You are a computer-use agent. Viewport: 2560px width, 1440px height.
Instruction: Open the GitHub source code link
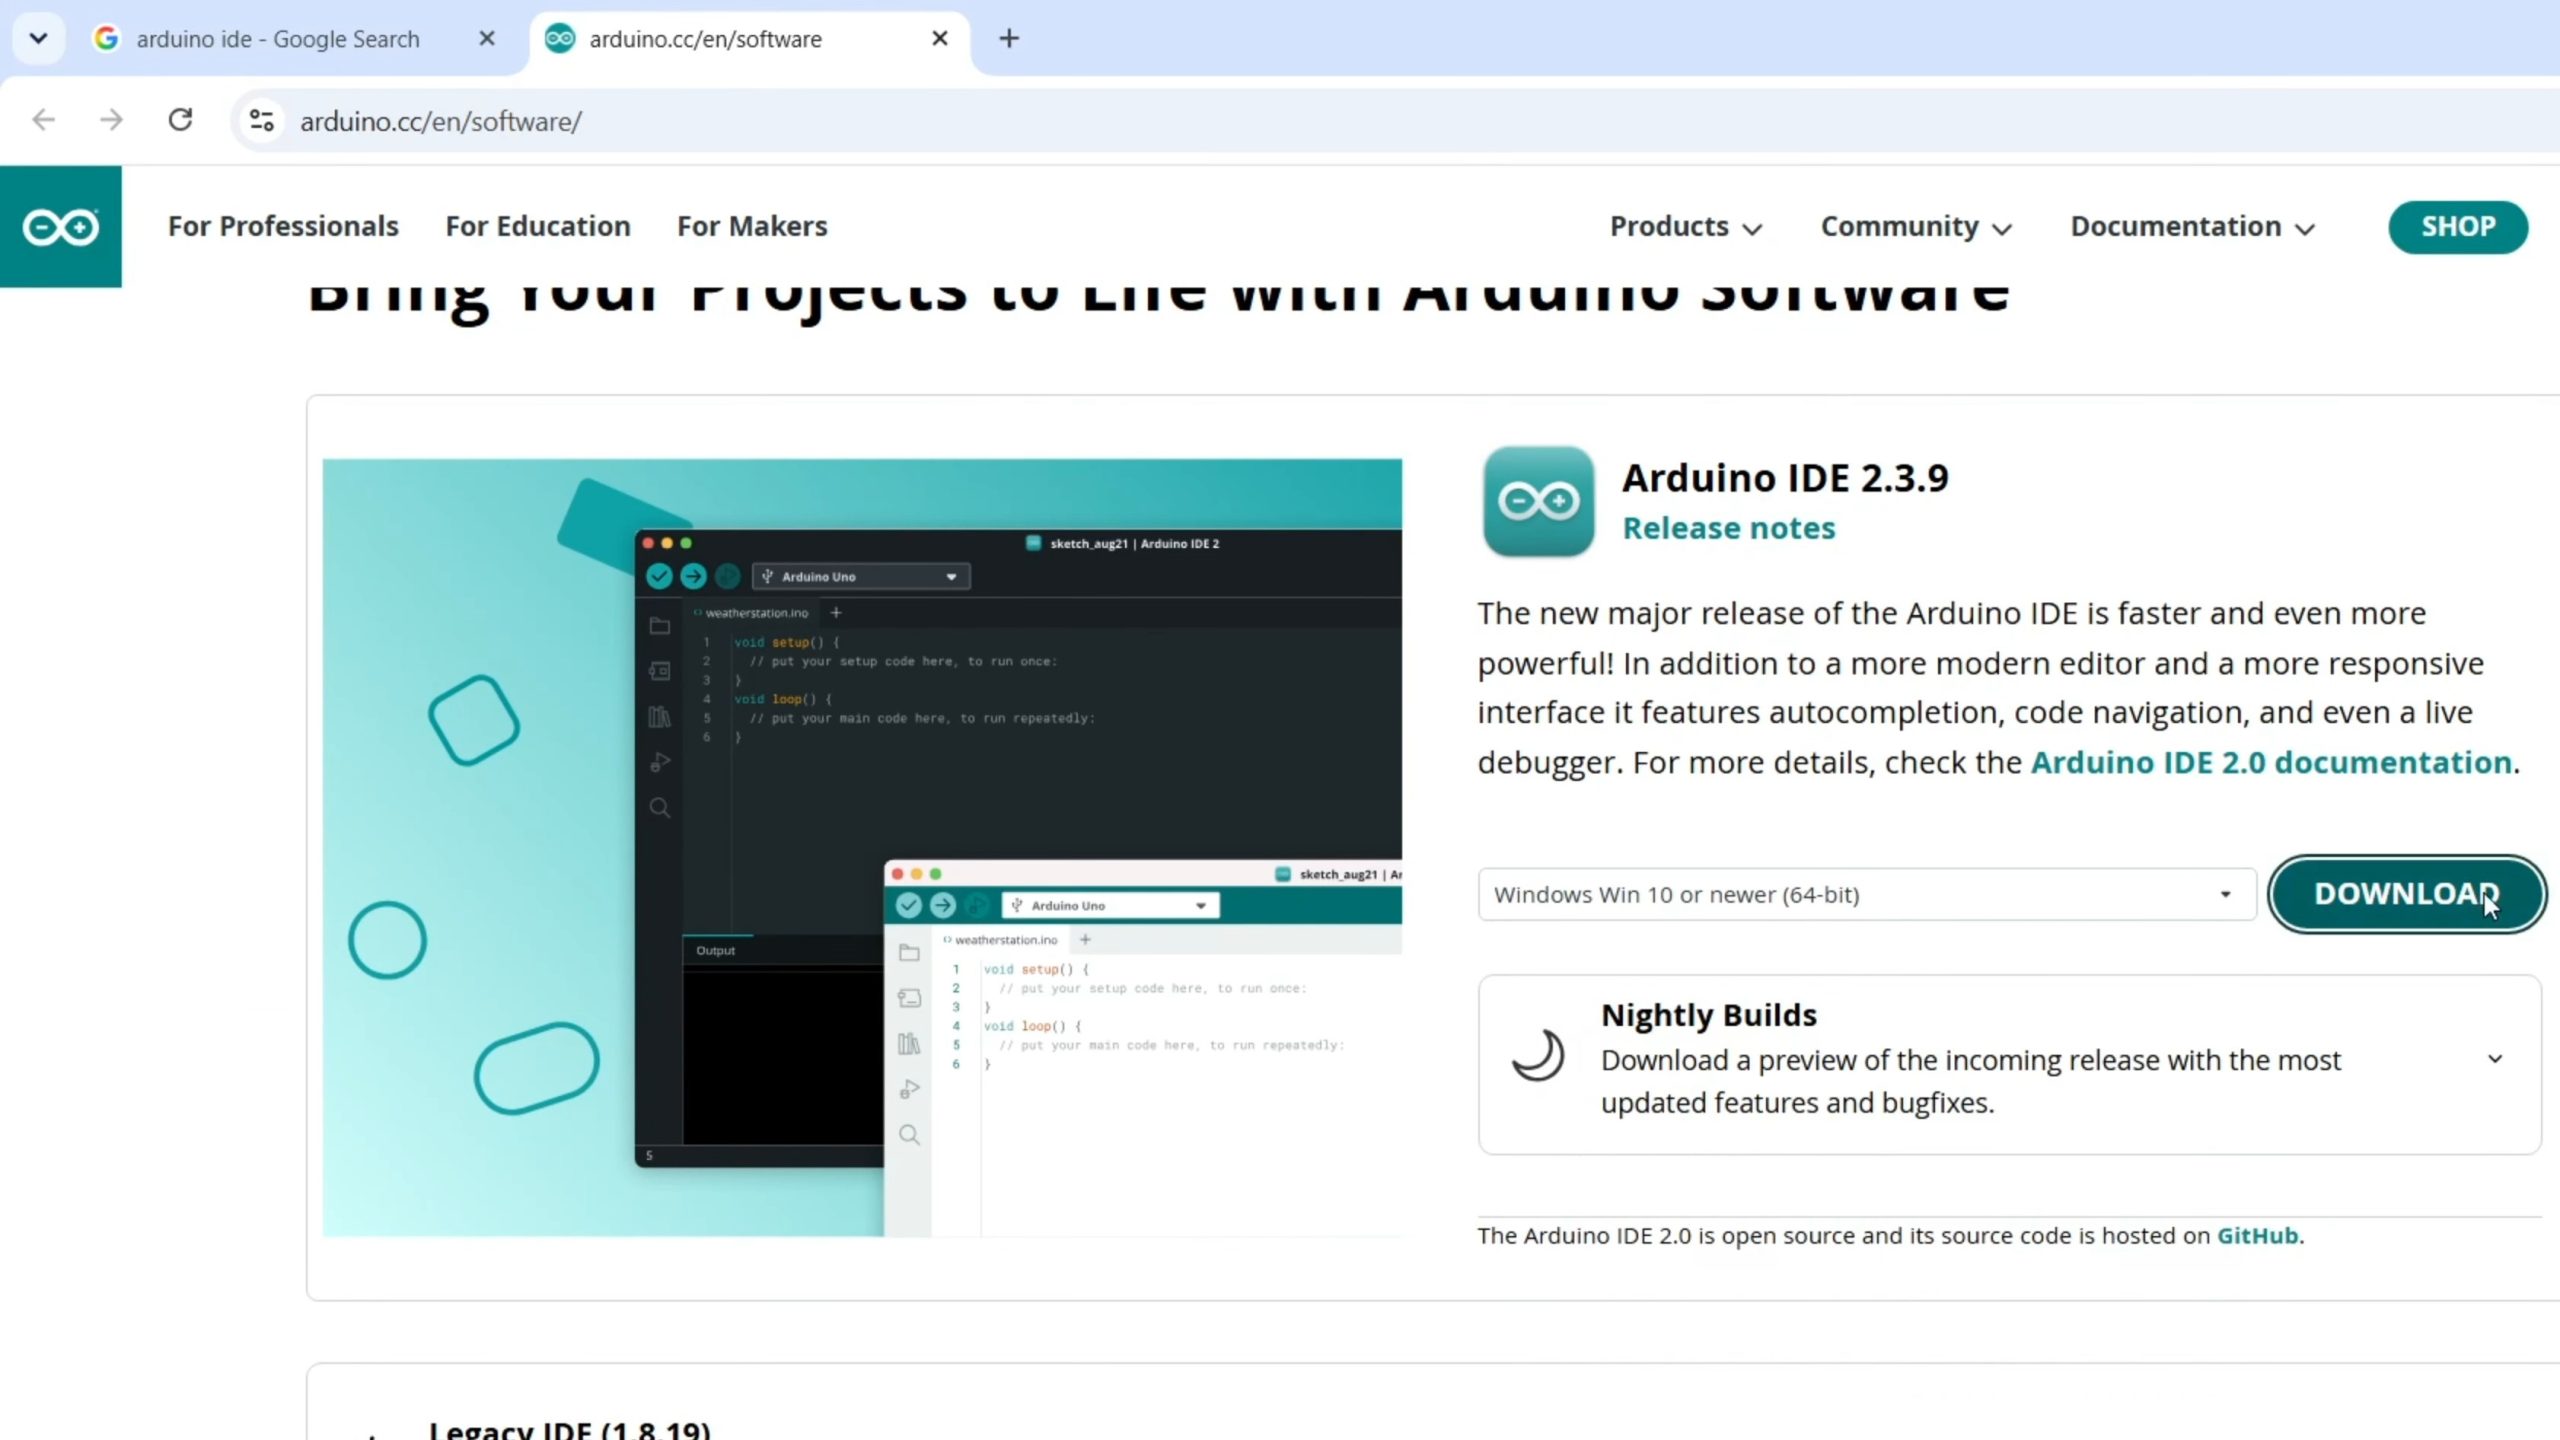point(2257,1236)
